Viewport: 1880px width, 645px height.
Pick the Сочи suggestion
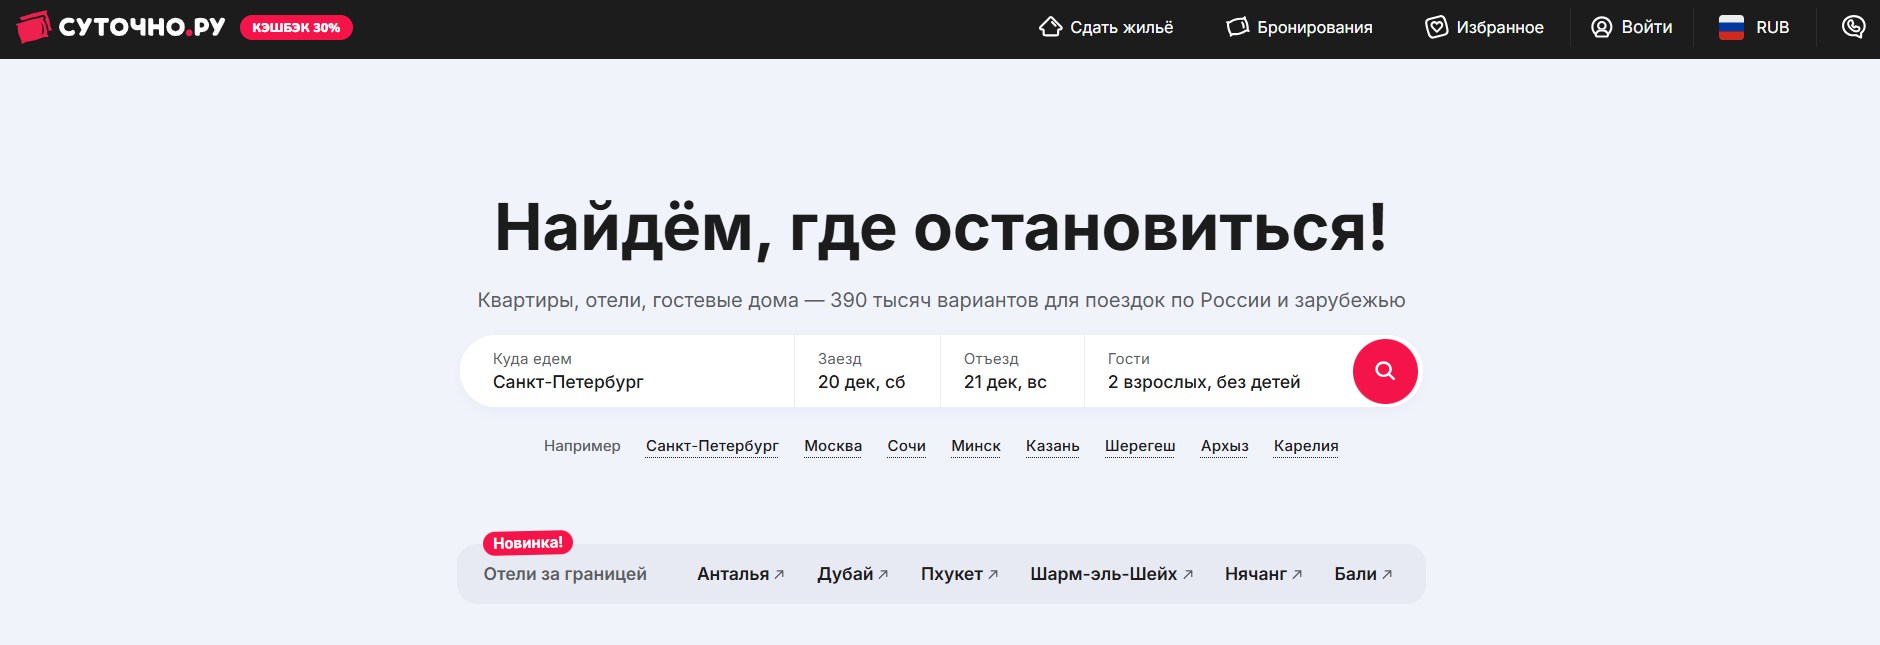point(907,446)
